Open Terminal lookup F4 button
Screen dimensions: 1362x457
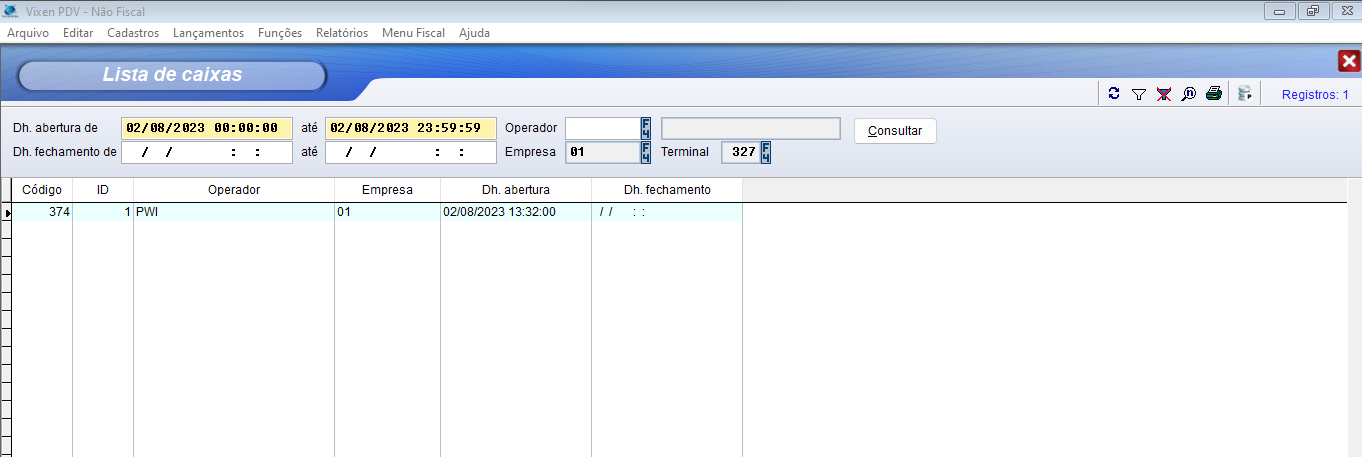(766, 152)
